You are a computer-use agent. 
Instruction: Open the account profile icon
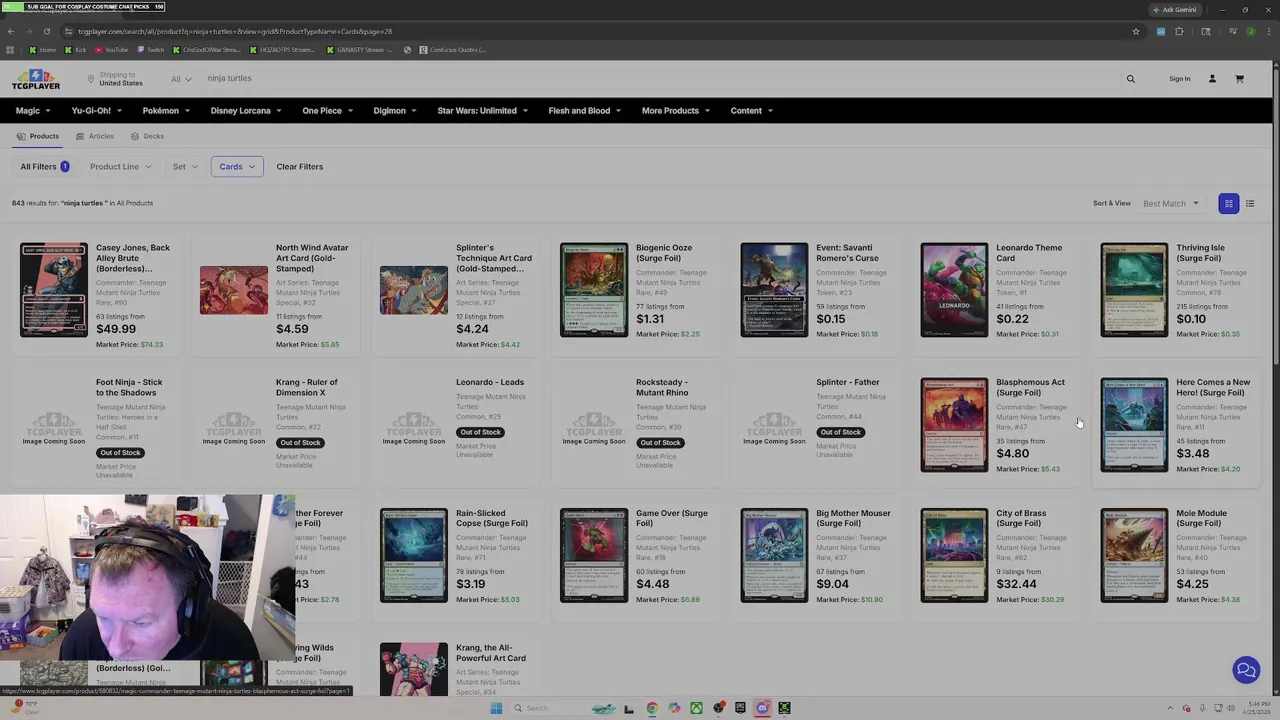[x=1212, y=79]
